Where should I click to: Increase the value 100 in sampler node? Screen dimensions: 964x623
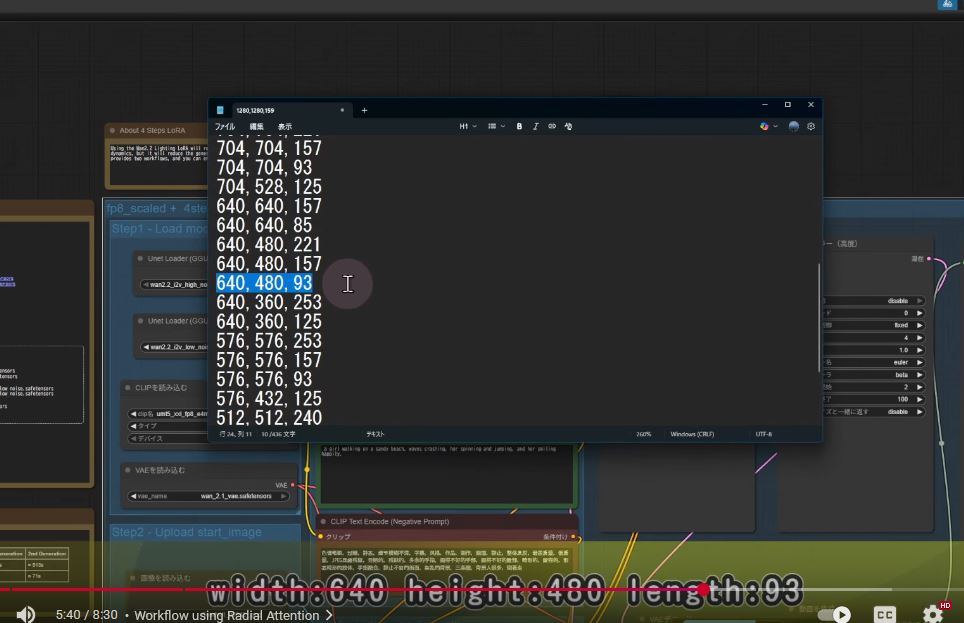point(920,399)
